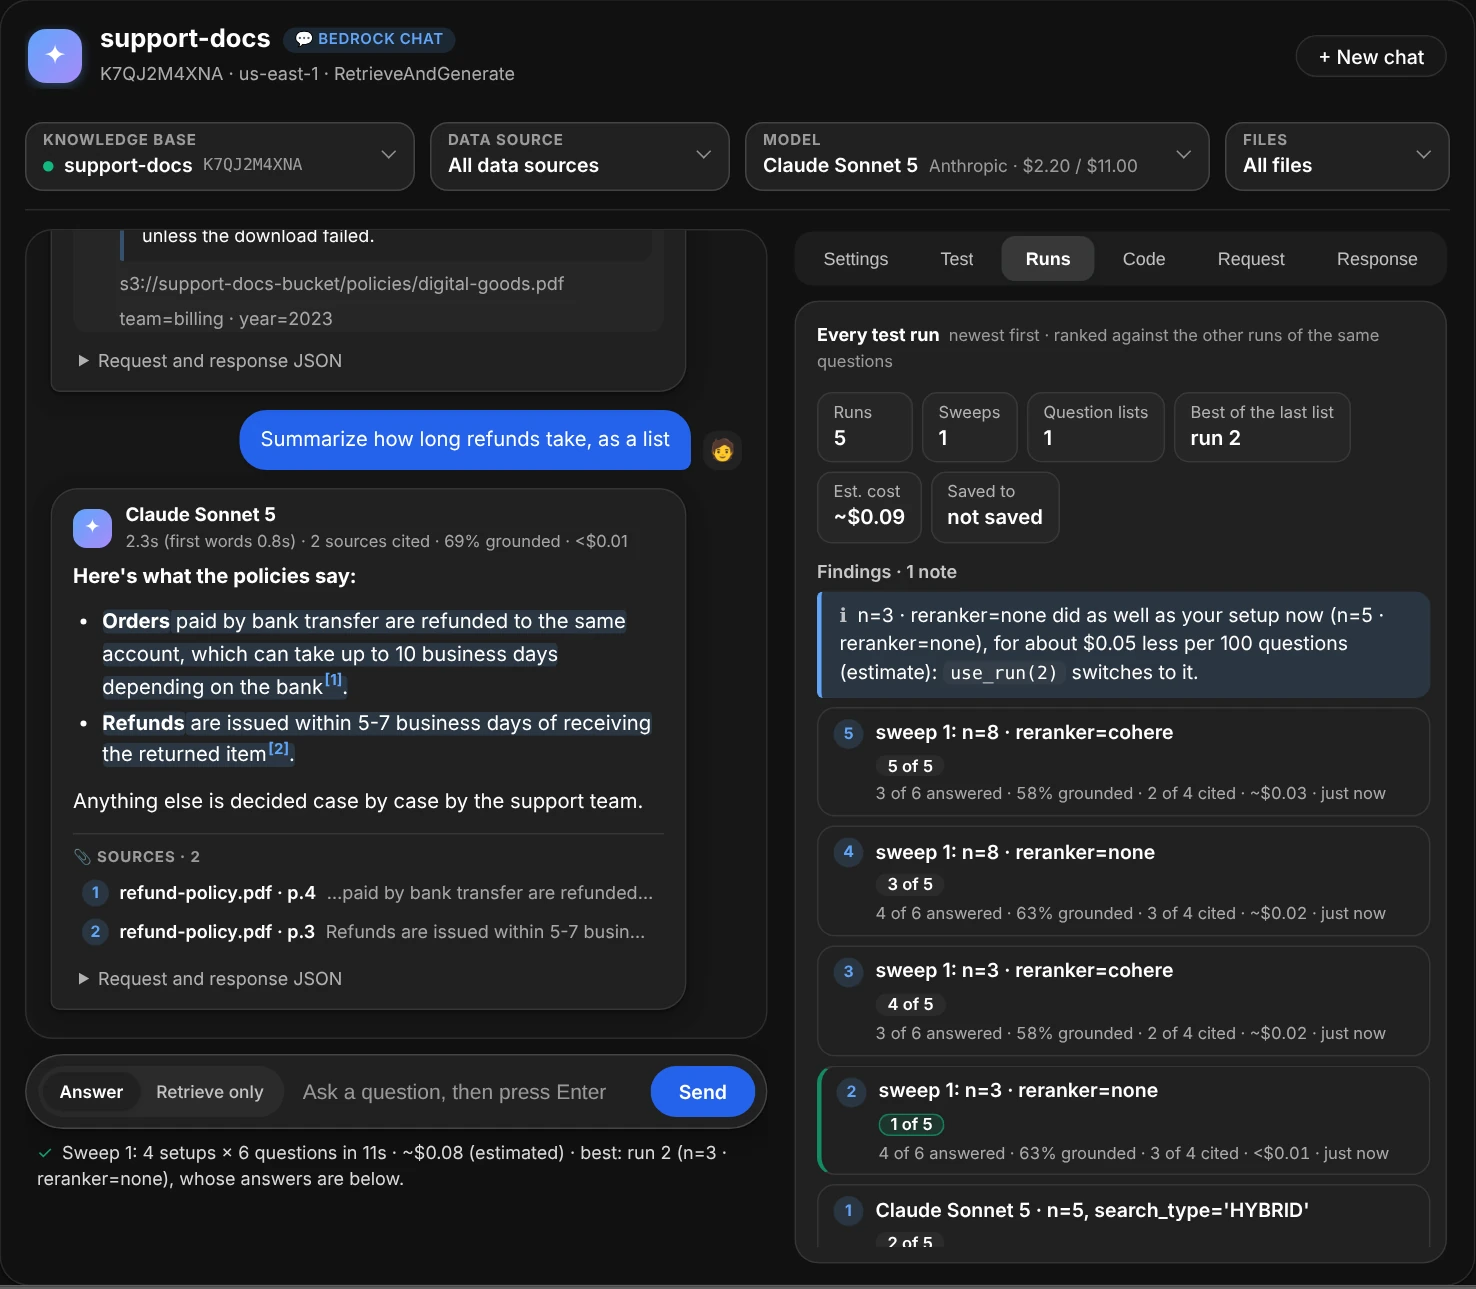Click the user avatar beside the refund question
The width and height of the screenshot is (1476, 1289).
[x=722, y=450]
